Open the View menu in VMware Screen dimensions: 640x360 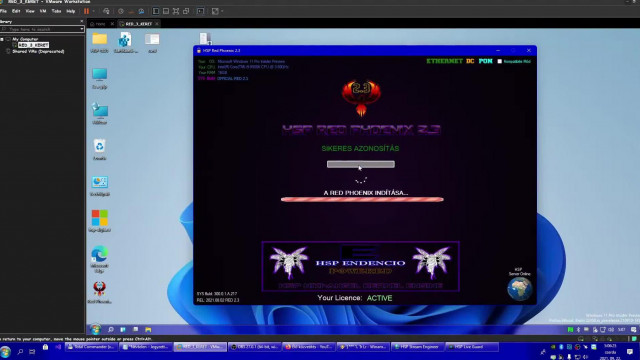click(30, 11)
